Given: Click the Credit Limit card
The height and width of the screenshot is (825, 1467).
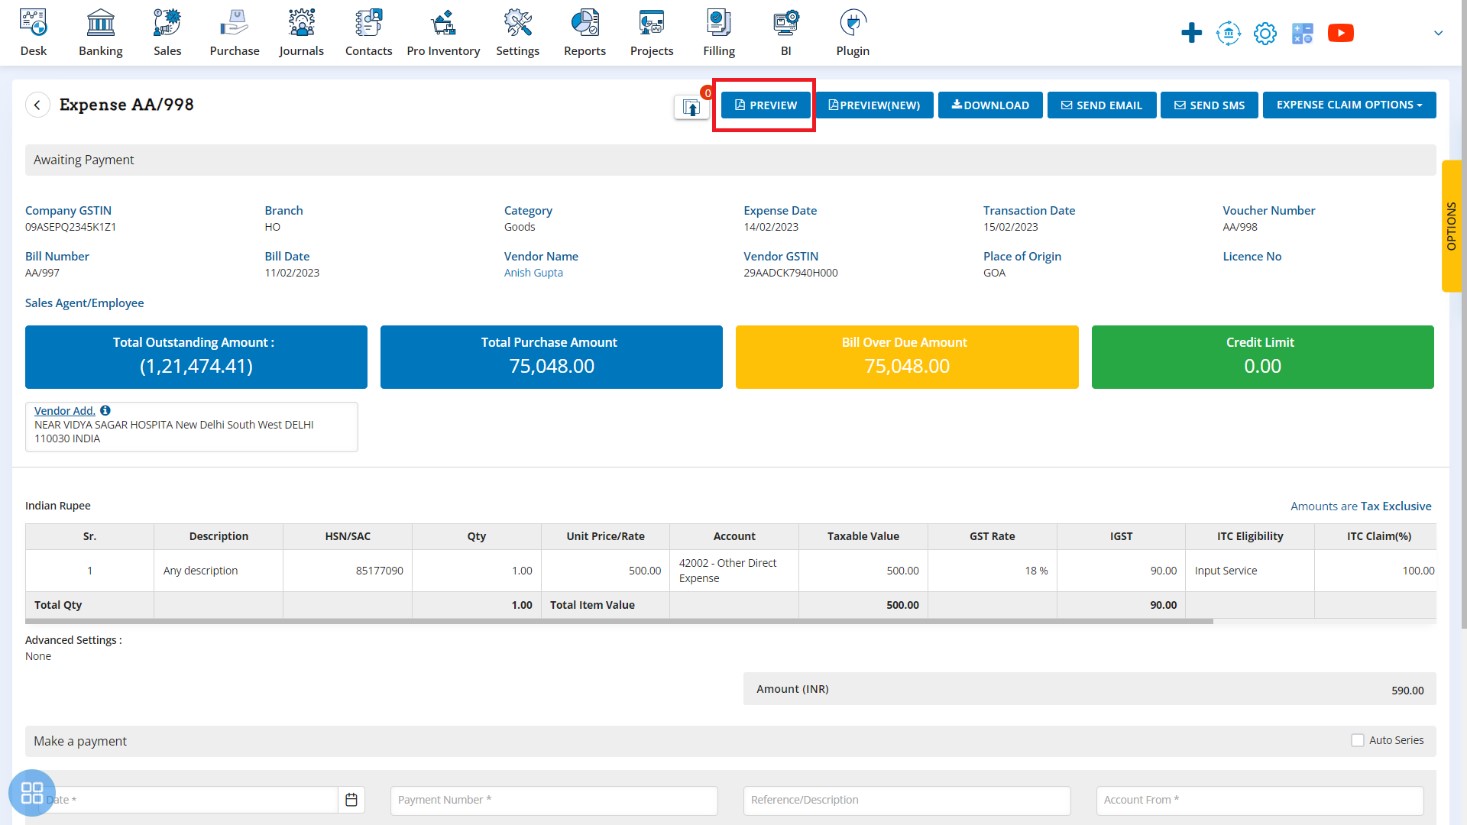Looking at the screenshot, I should pos(1262,357).
